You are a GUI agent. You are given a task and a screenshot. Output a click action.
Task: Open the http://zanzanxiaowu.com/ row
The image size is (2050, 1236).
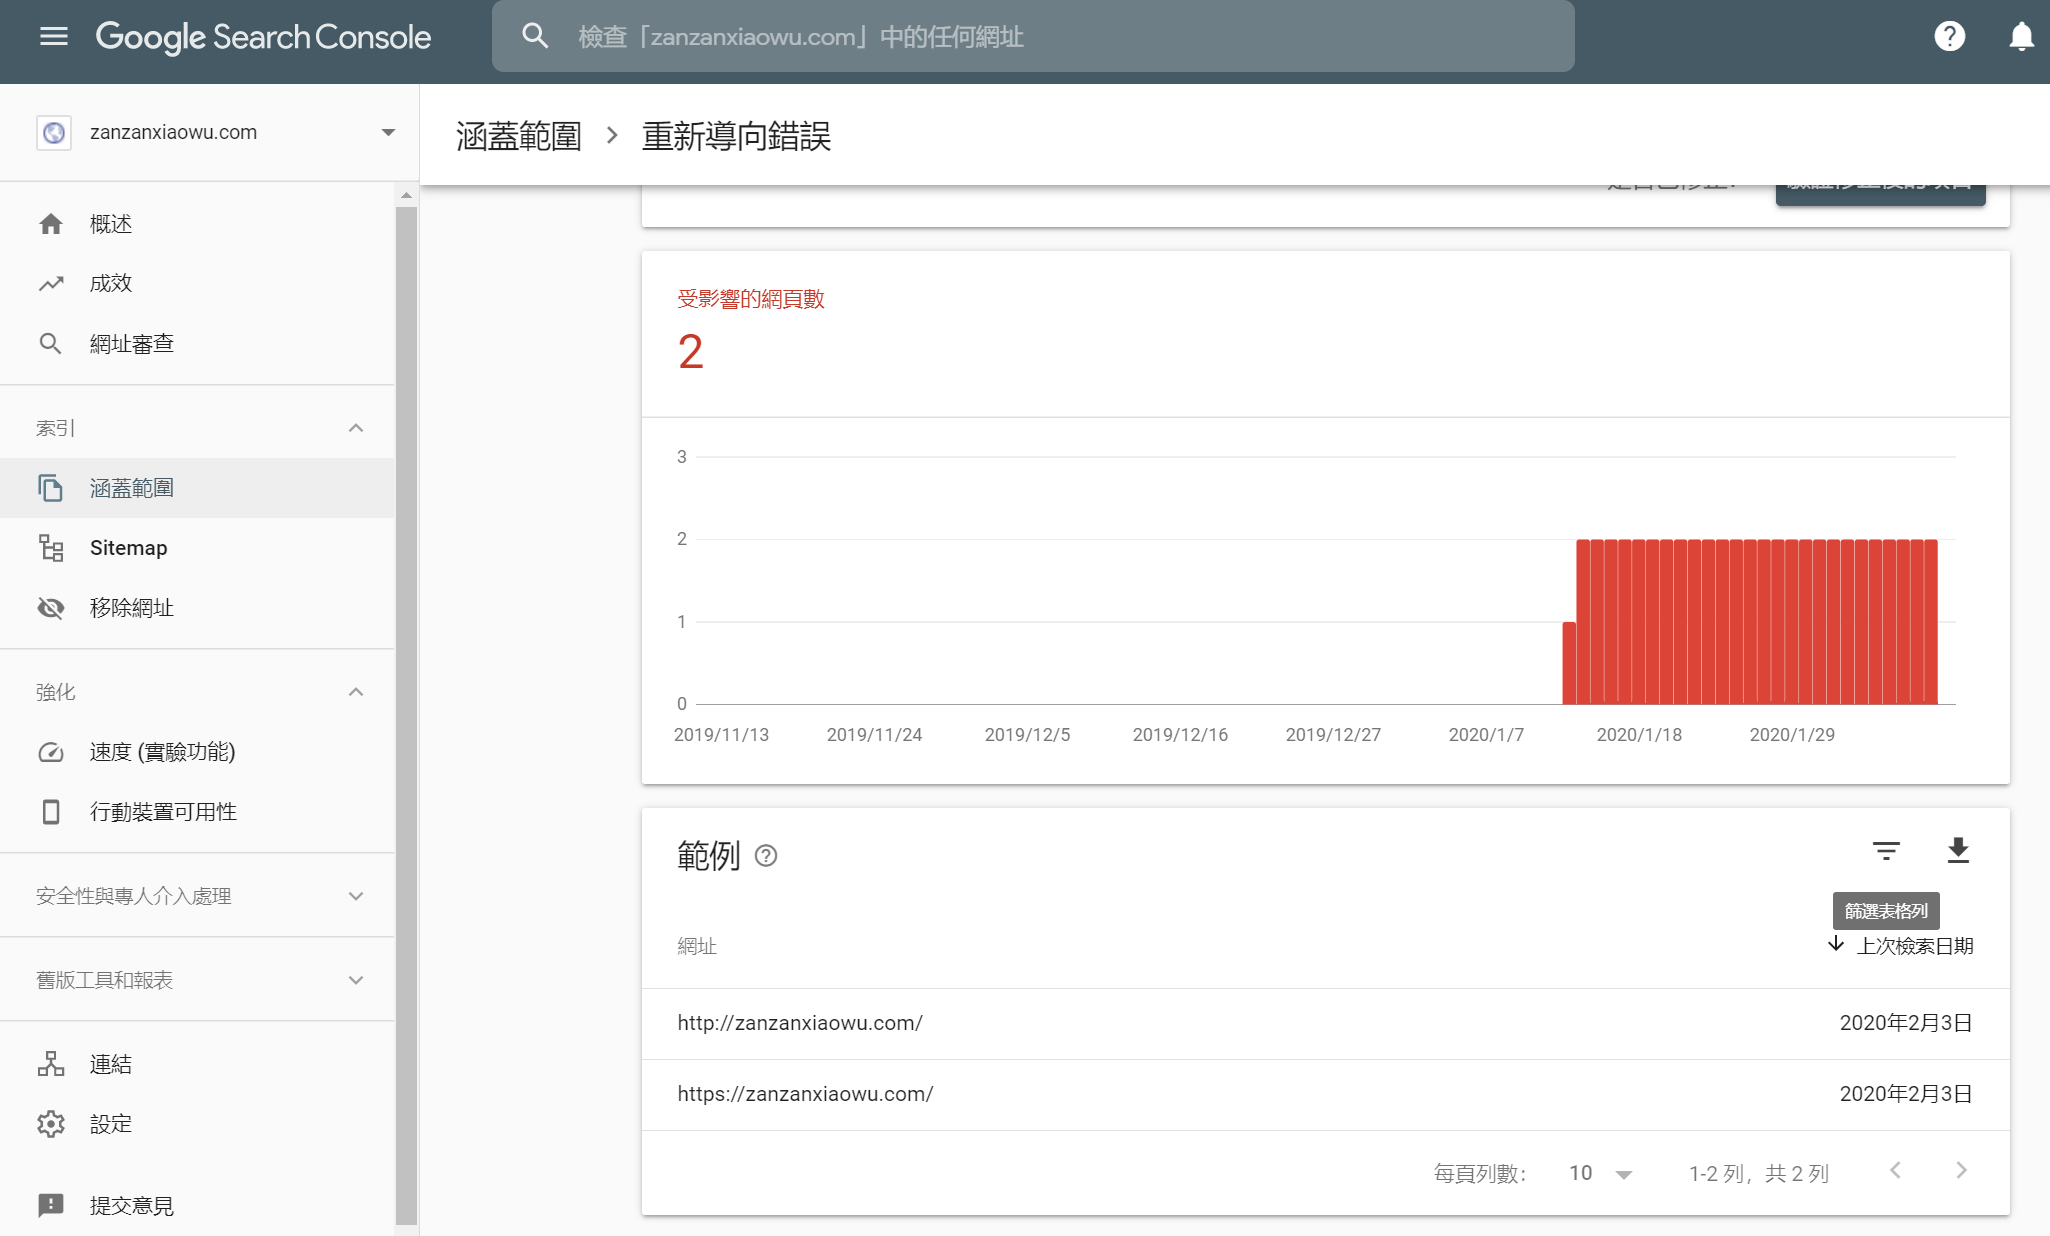(1325, 1023)
